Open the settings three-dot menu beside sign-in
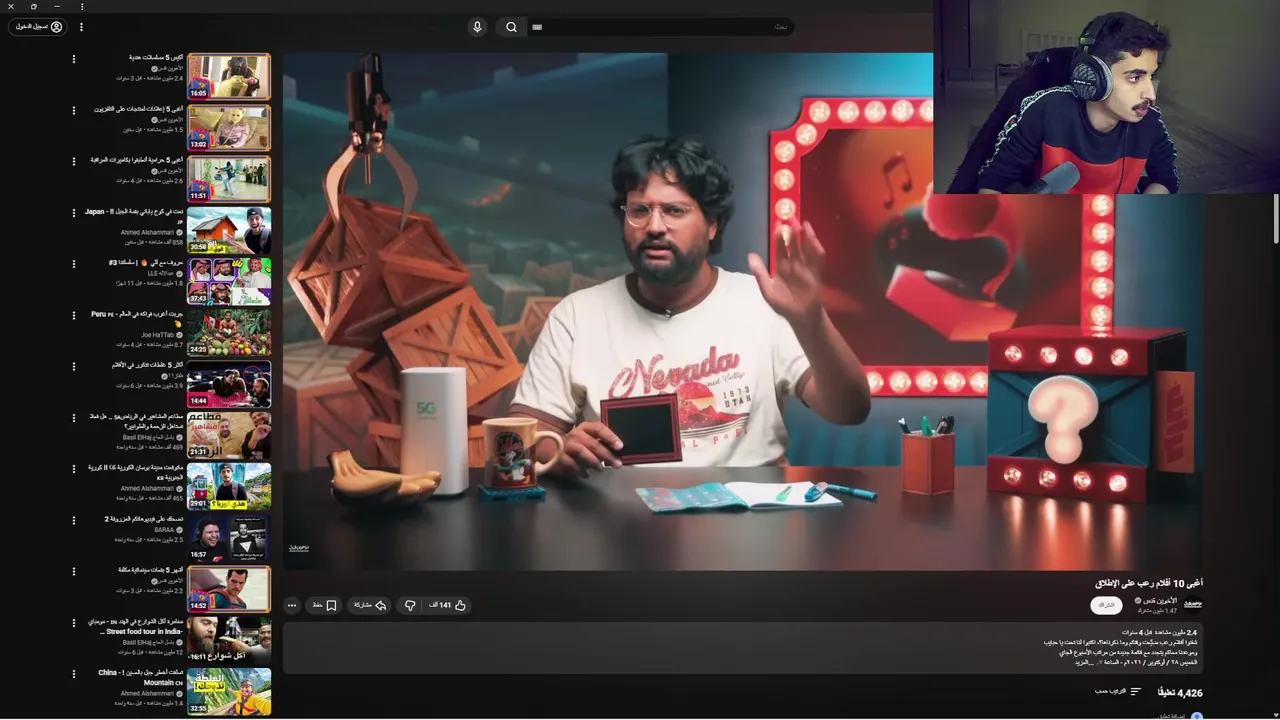 pyautogui.click(x=81, y=27)
